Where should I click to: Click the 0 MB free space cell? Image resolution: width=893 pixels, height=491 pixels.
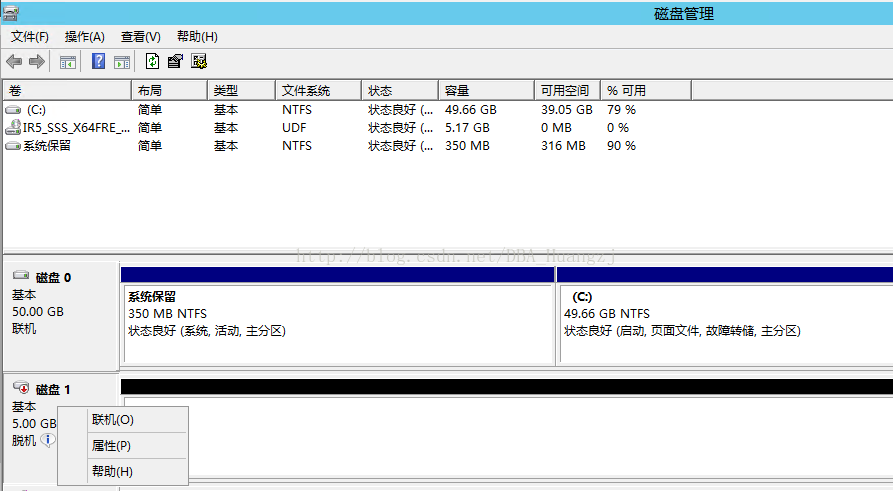(556, 128)
